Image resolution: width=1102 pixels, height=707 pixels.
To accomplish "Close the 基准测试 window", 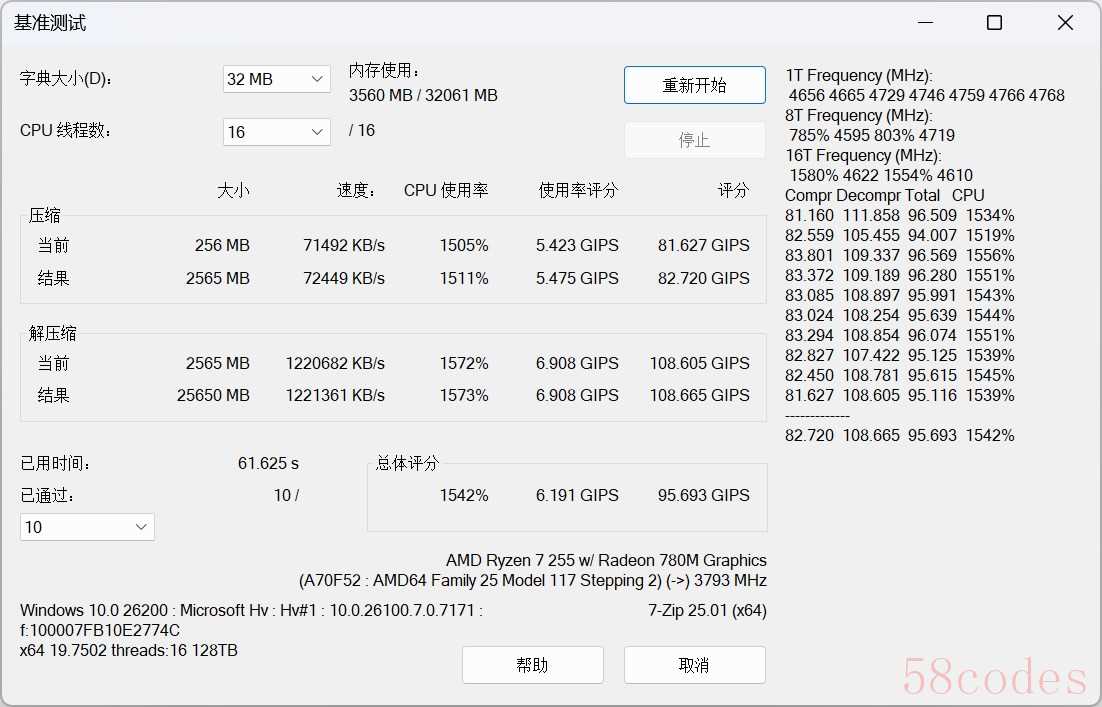I will point(1065,22).
